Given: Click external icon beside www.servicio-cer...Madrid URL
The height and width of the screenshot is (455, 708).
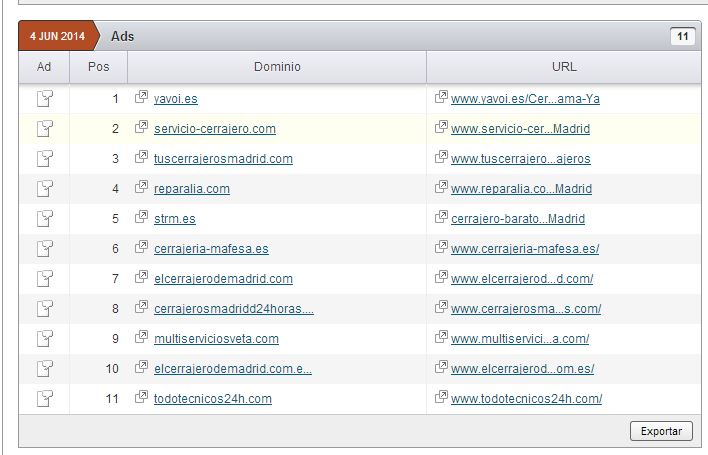Looking at the screenshot, I should pos(441,126).
